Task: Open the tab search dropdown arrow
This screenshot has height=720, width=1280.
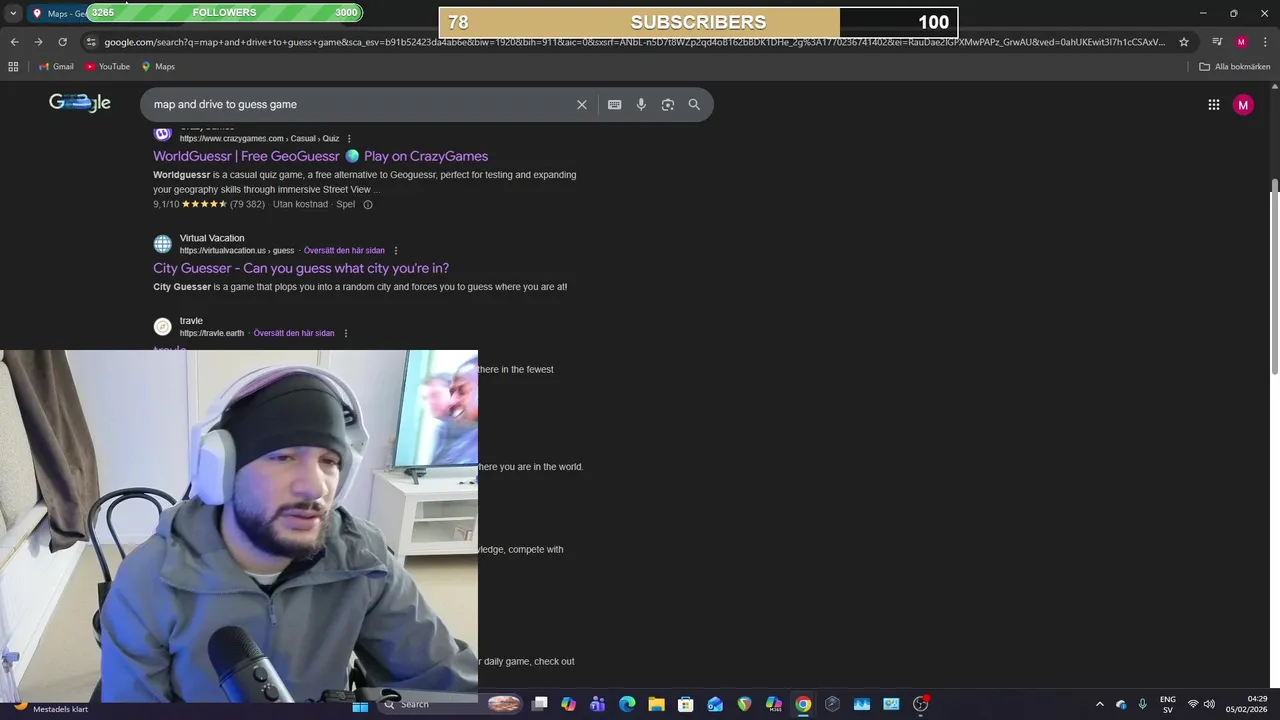Action: [13, 13]
